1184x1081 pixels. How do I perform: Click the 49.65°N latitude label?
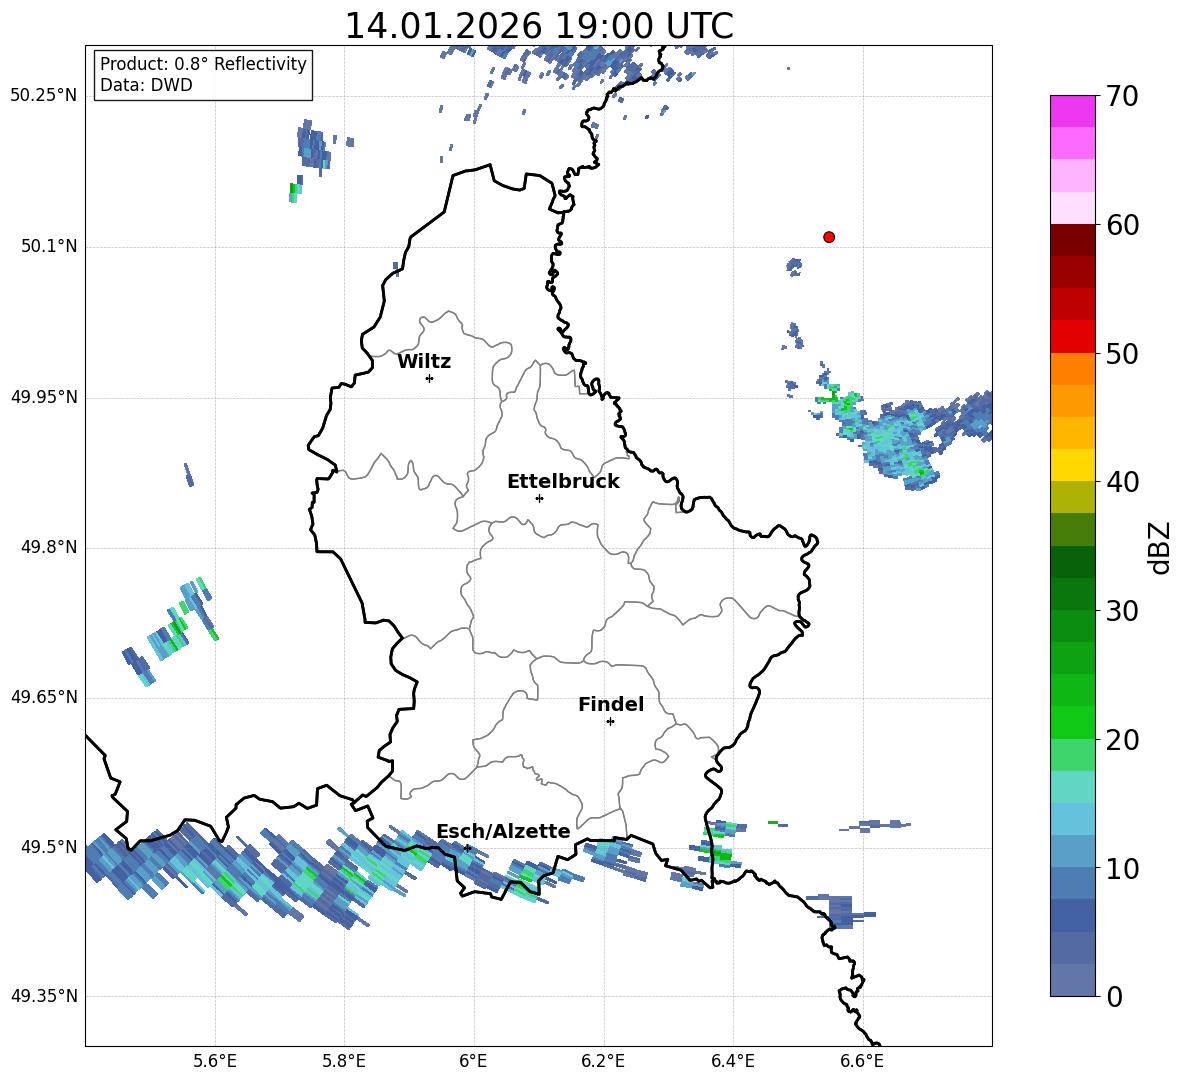pos(44,697)
